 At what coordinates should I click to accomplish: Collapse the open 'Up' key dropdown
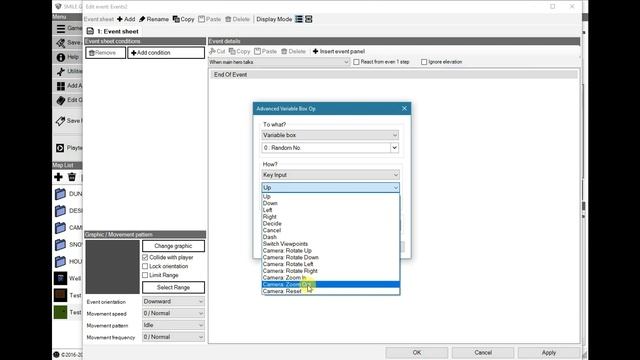(330, 187)
